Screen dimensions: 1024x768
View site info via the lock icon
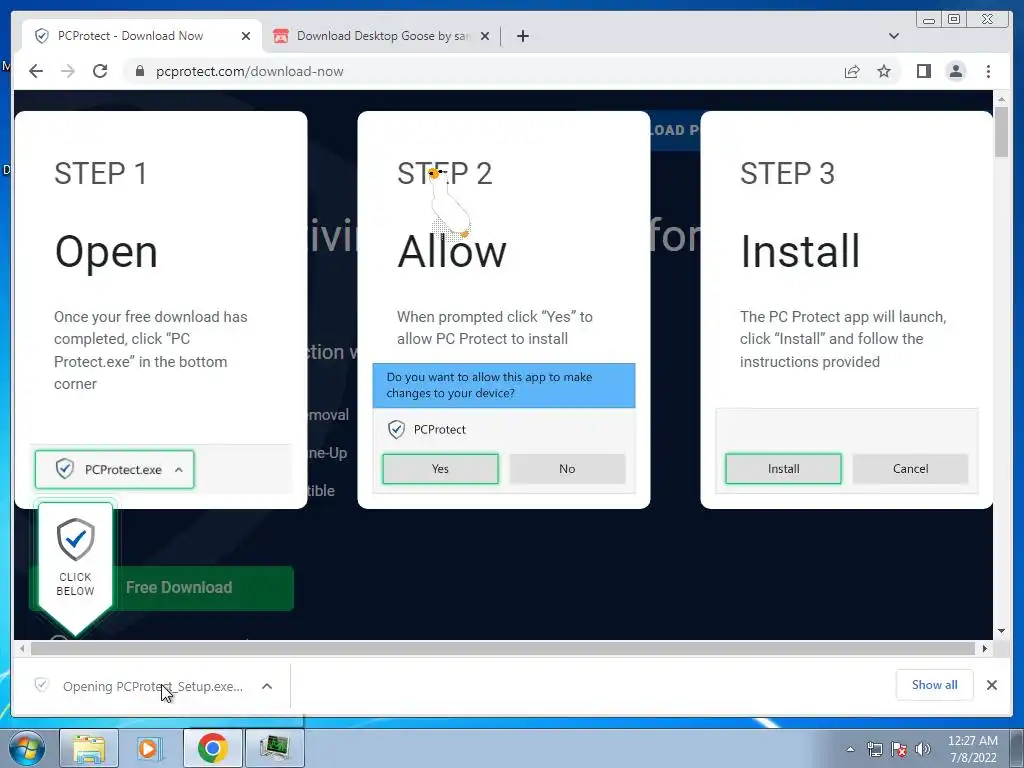[x=140, y=71]
